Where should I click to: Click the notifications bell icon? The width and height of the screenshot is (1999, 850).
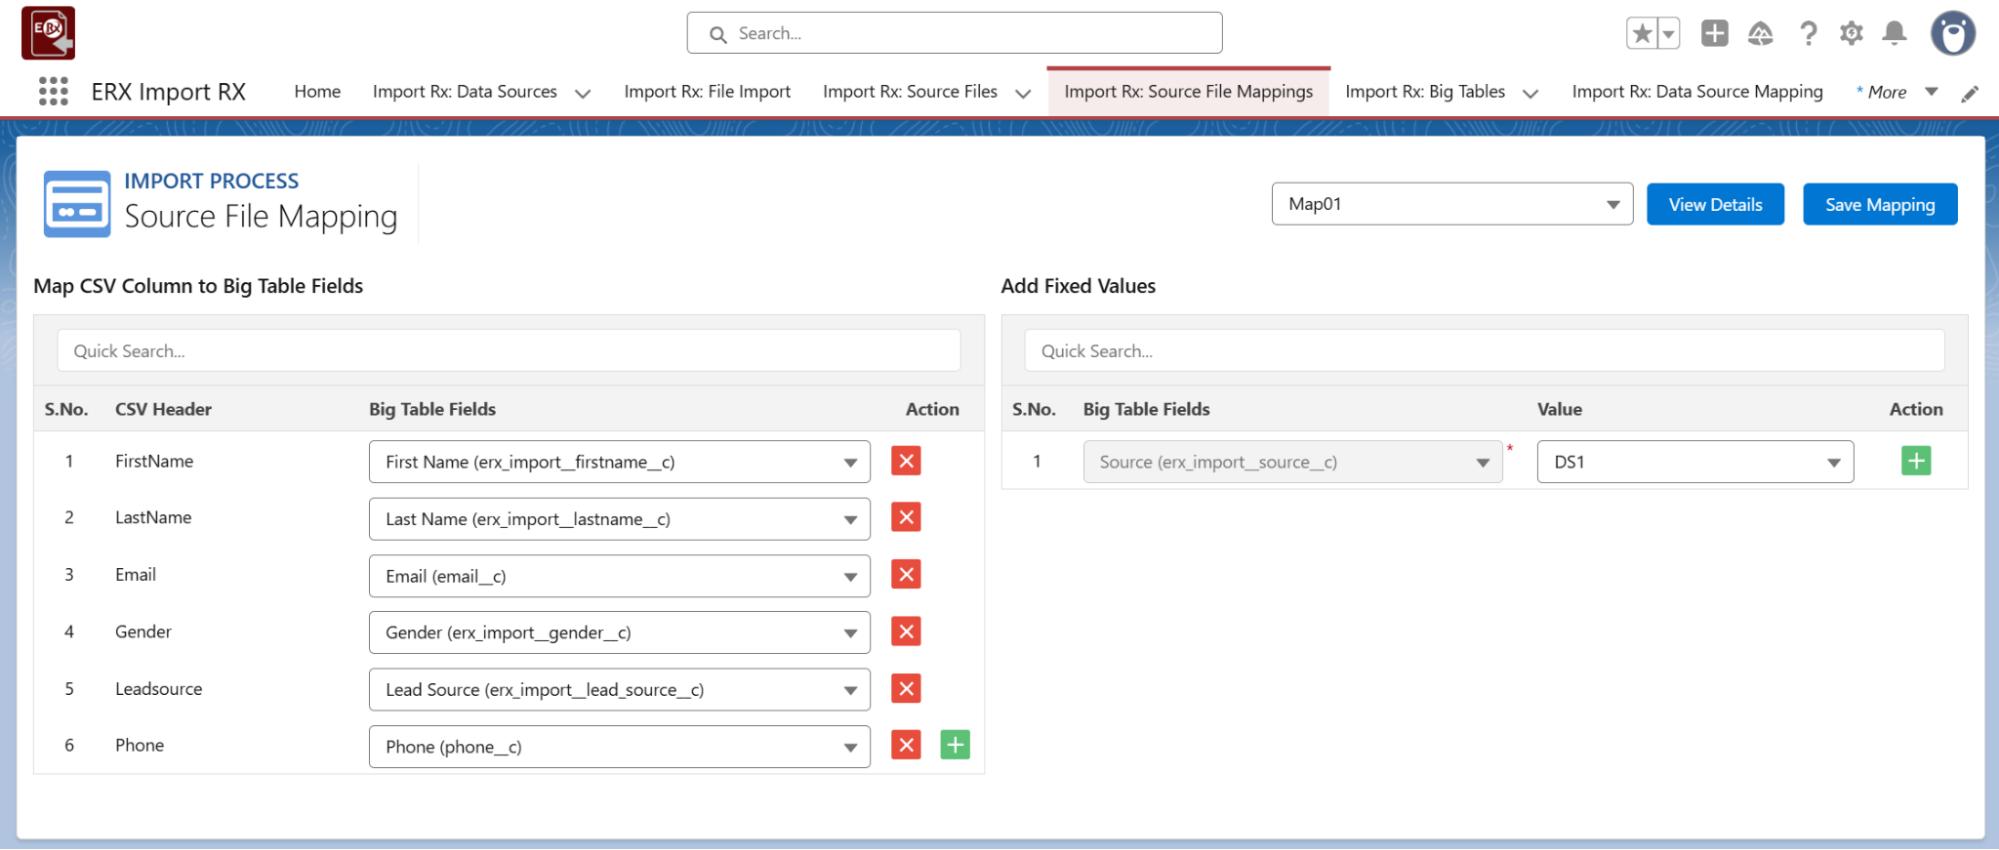point(1894,34)
